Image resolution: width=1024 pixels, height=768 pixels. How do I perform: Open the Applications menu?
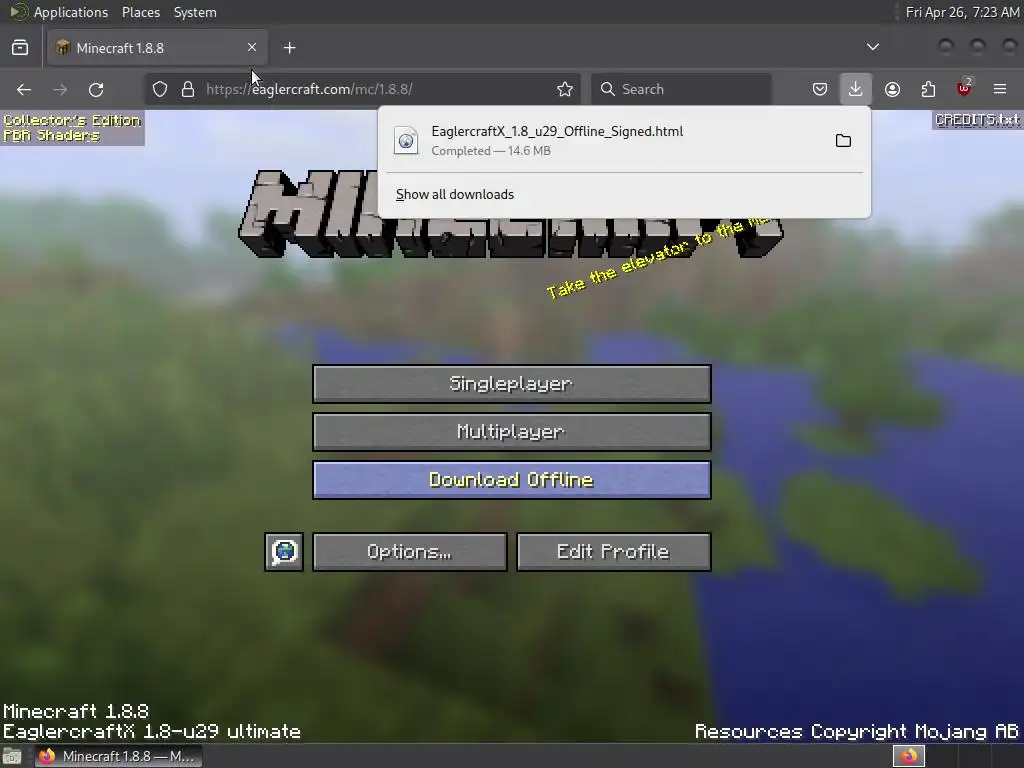pos(71,12)
